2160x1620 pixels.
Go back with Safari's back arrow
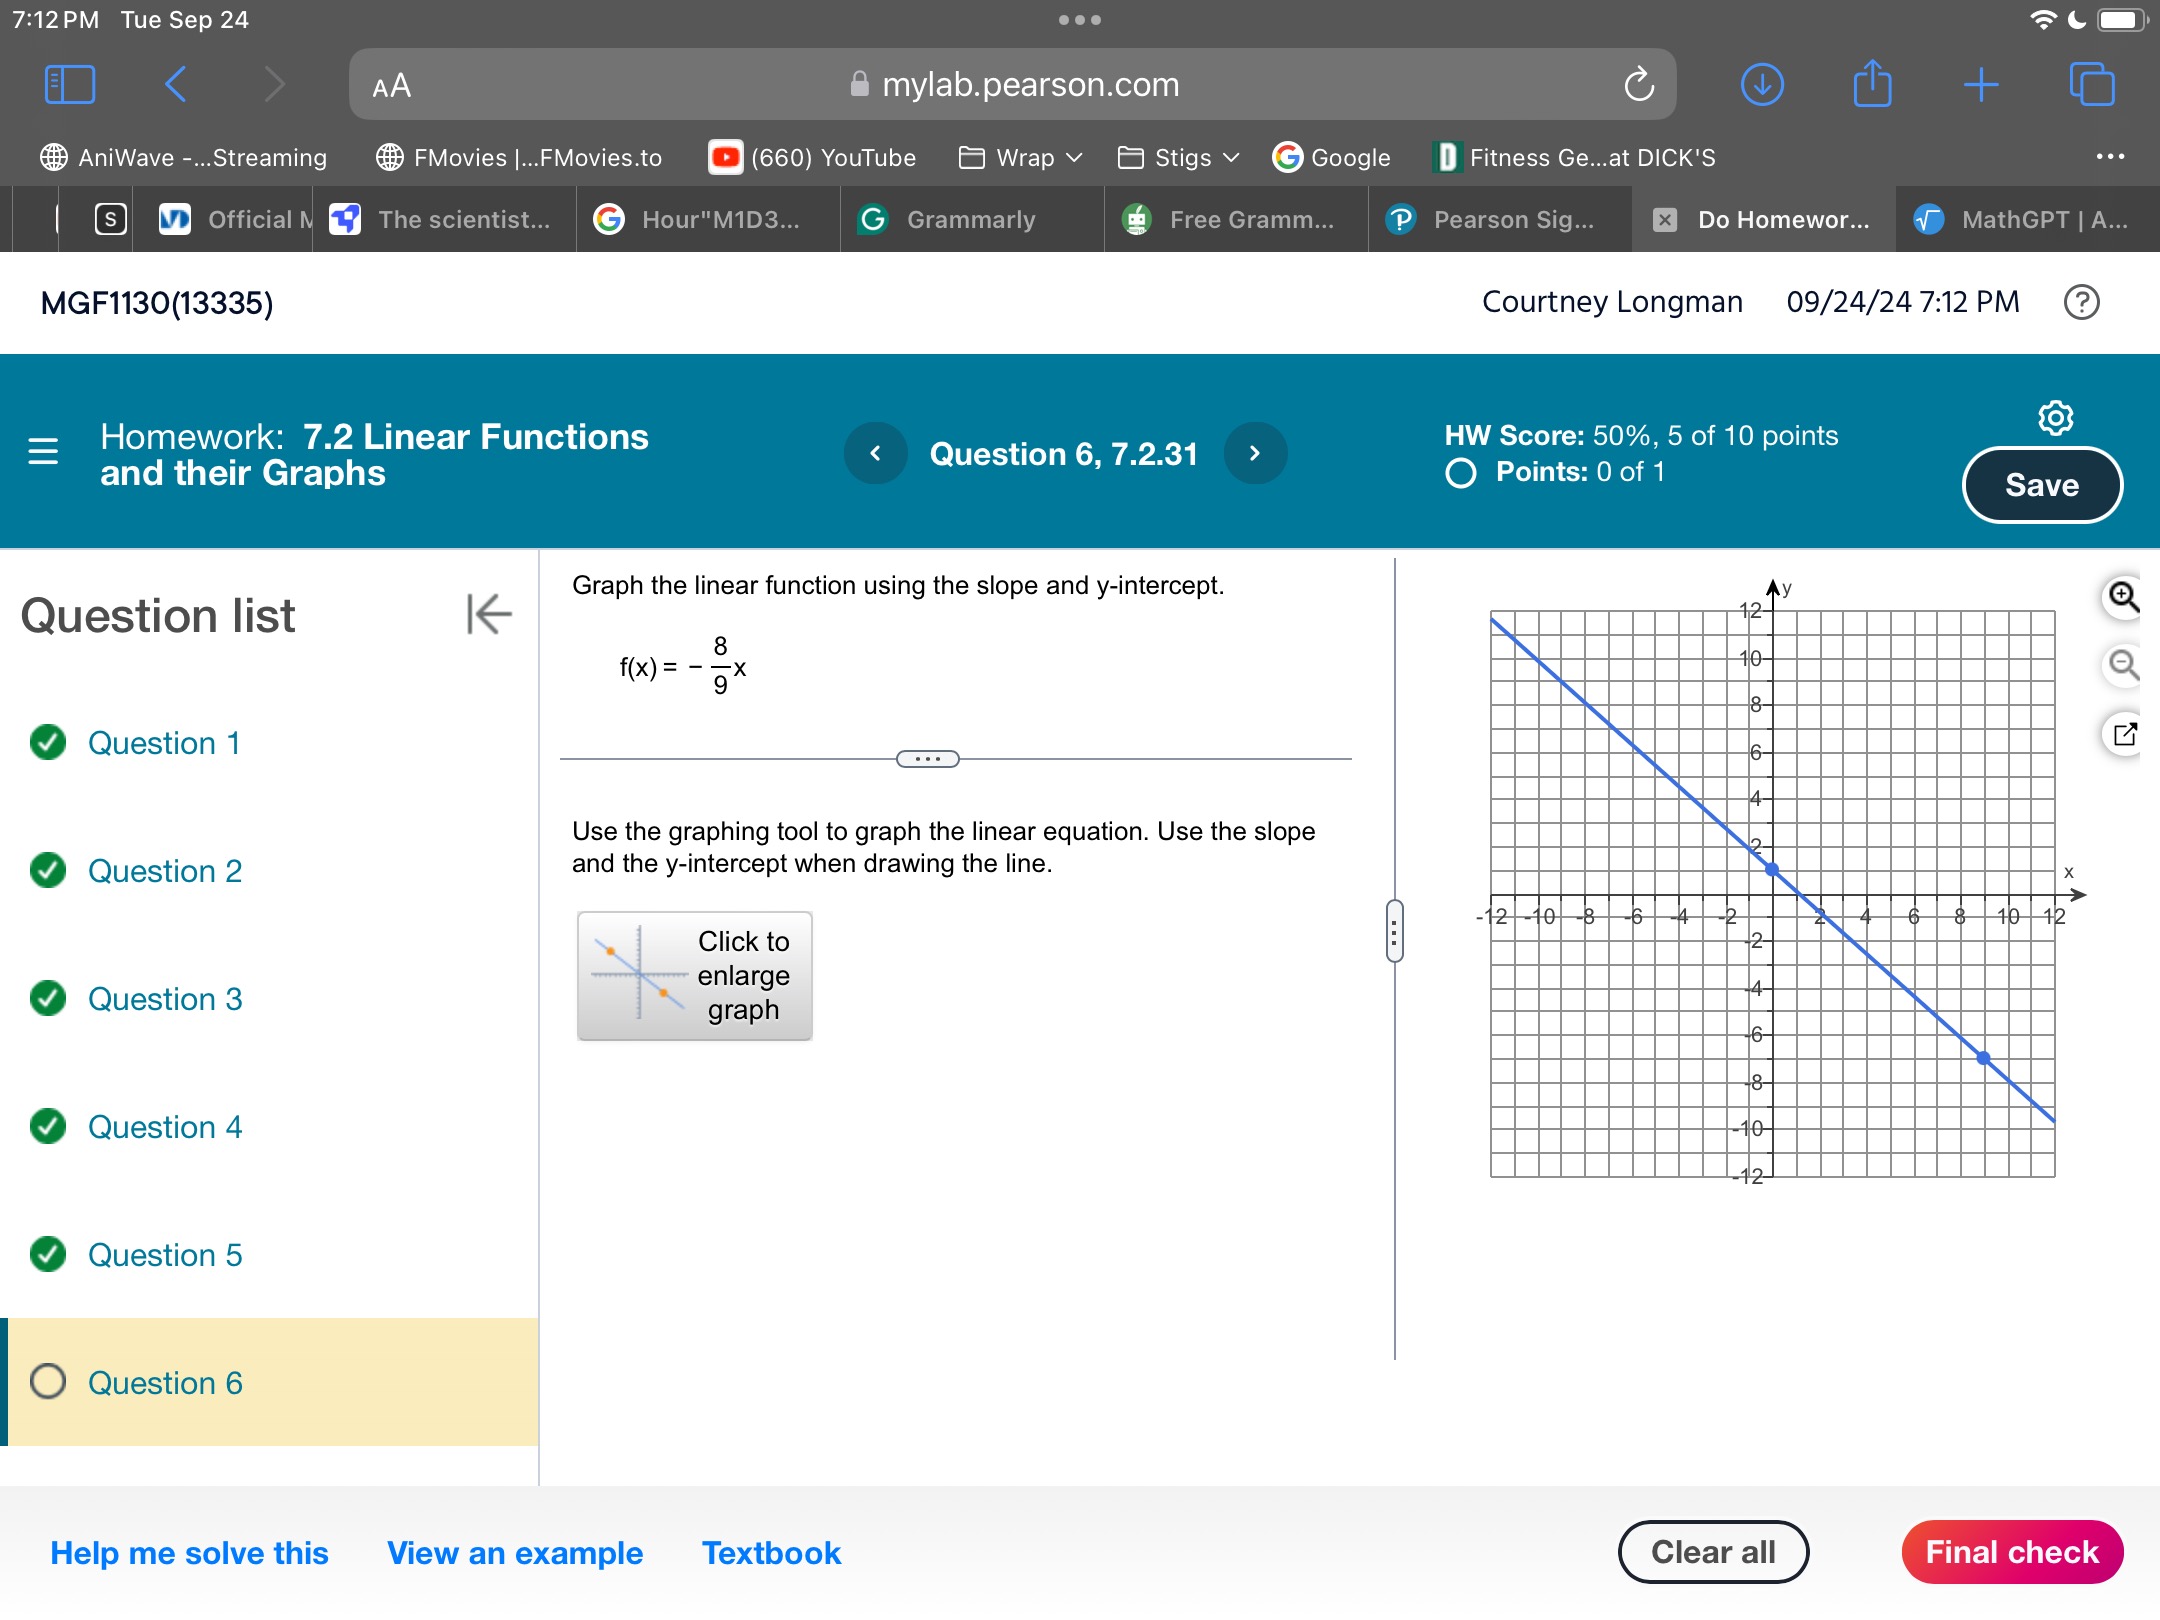175,85
